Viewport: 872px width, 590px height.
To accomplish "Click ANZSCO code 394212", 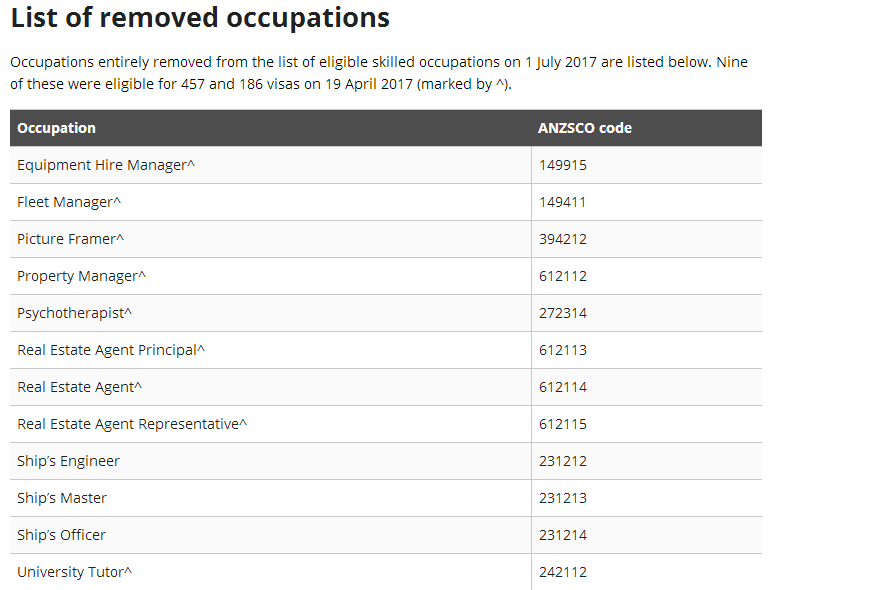I will (563, 239).
